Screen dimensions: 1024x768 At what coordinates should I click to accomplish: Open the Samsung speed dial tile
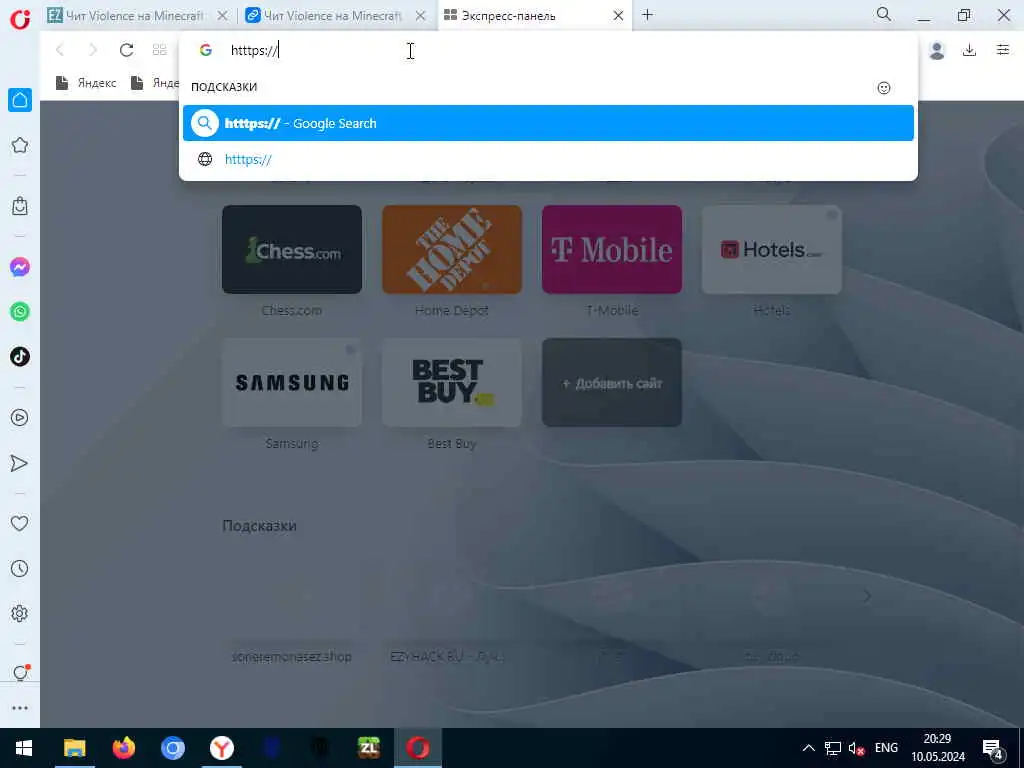292,382
